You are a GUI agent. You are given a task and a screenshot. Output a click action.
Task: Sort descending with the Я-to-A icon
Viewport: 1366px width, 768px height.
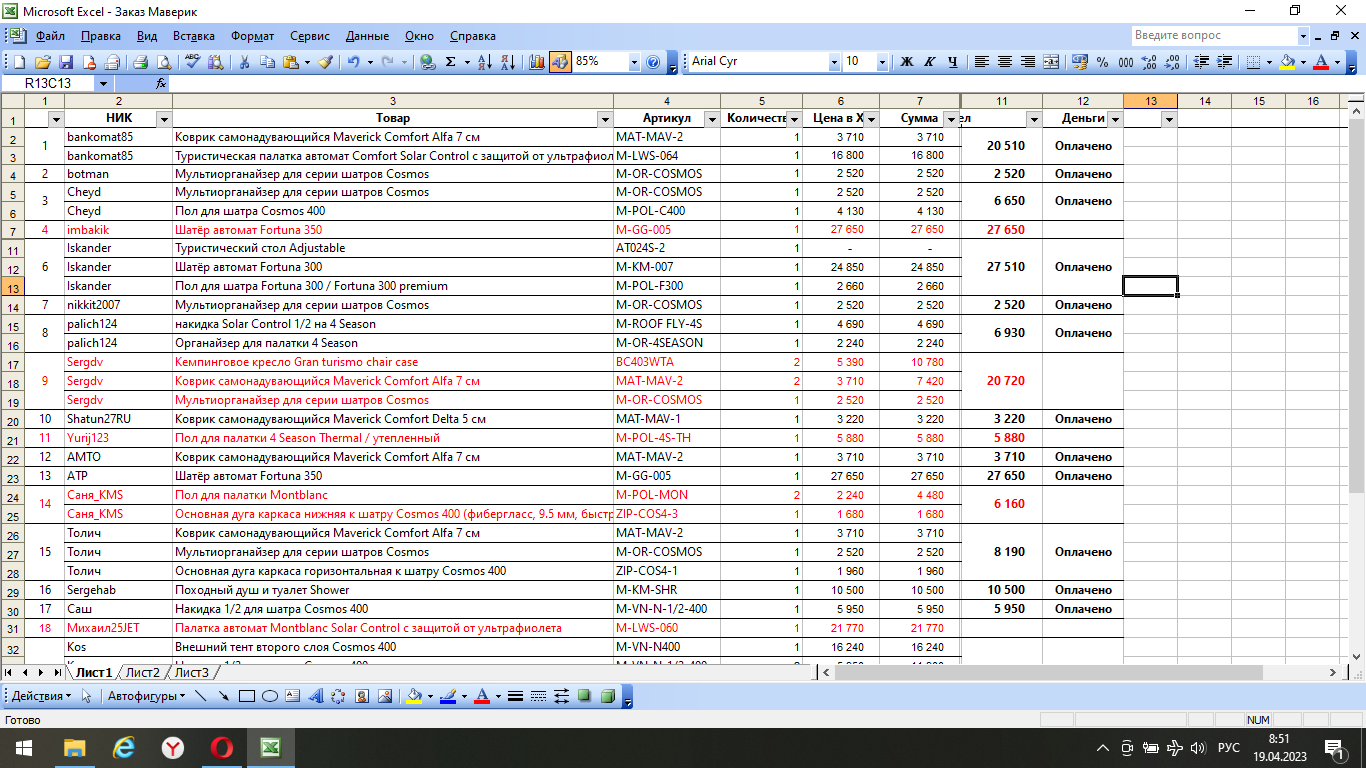508,62
